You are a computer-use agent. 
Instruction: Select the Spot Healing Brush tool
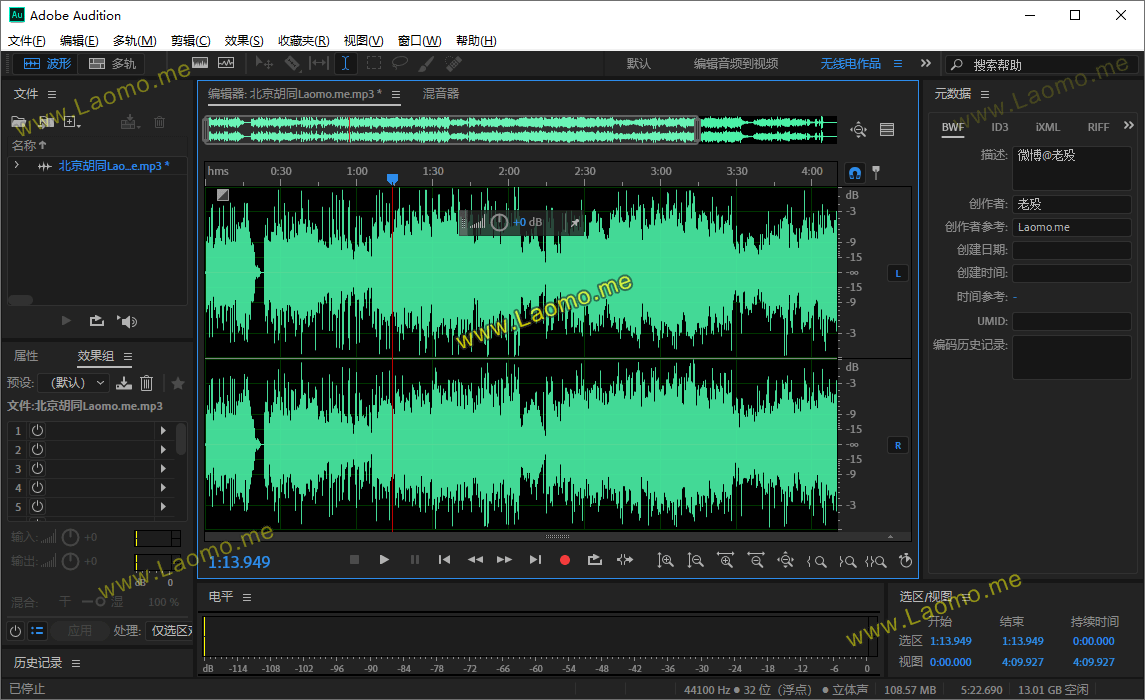(x=453, y=64)
